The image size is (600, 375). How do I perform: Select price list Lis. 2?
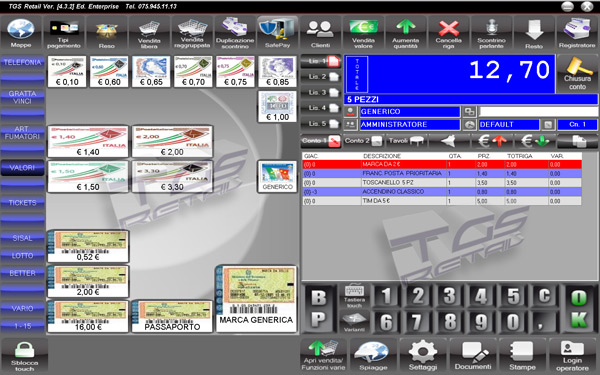pos(321,77)
